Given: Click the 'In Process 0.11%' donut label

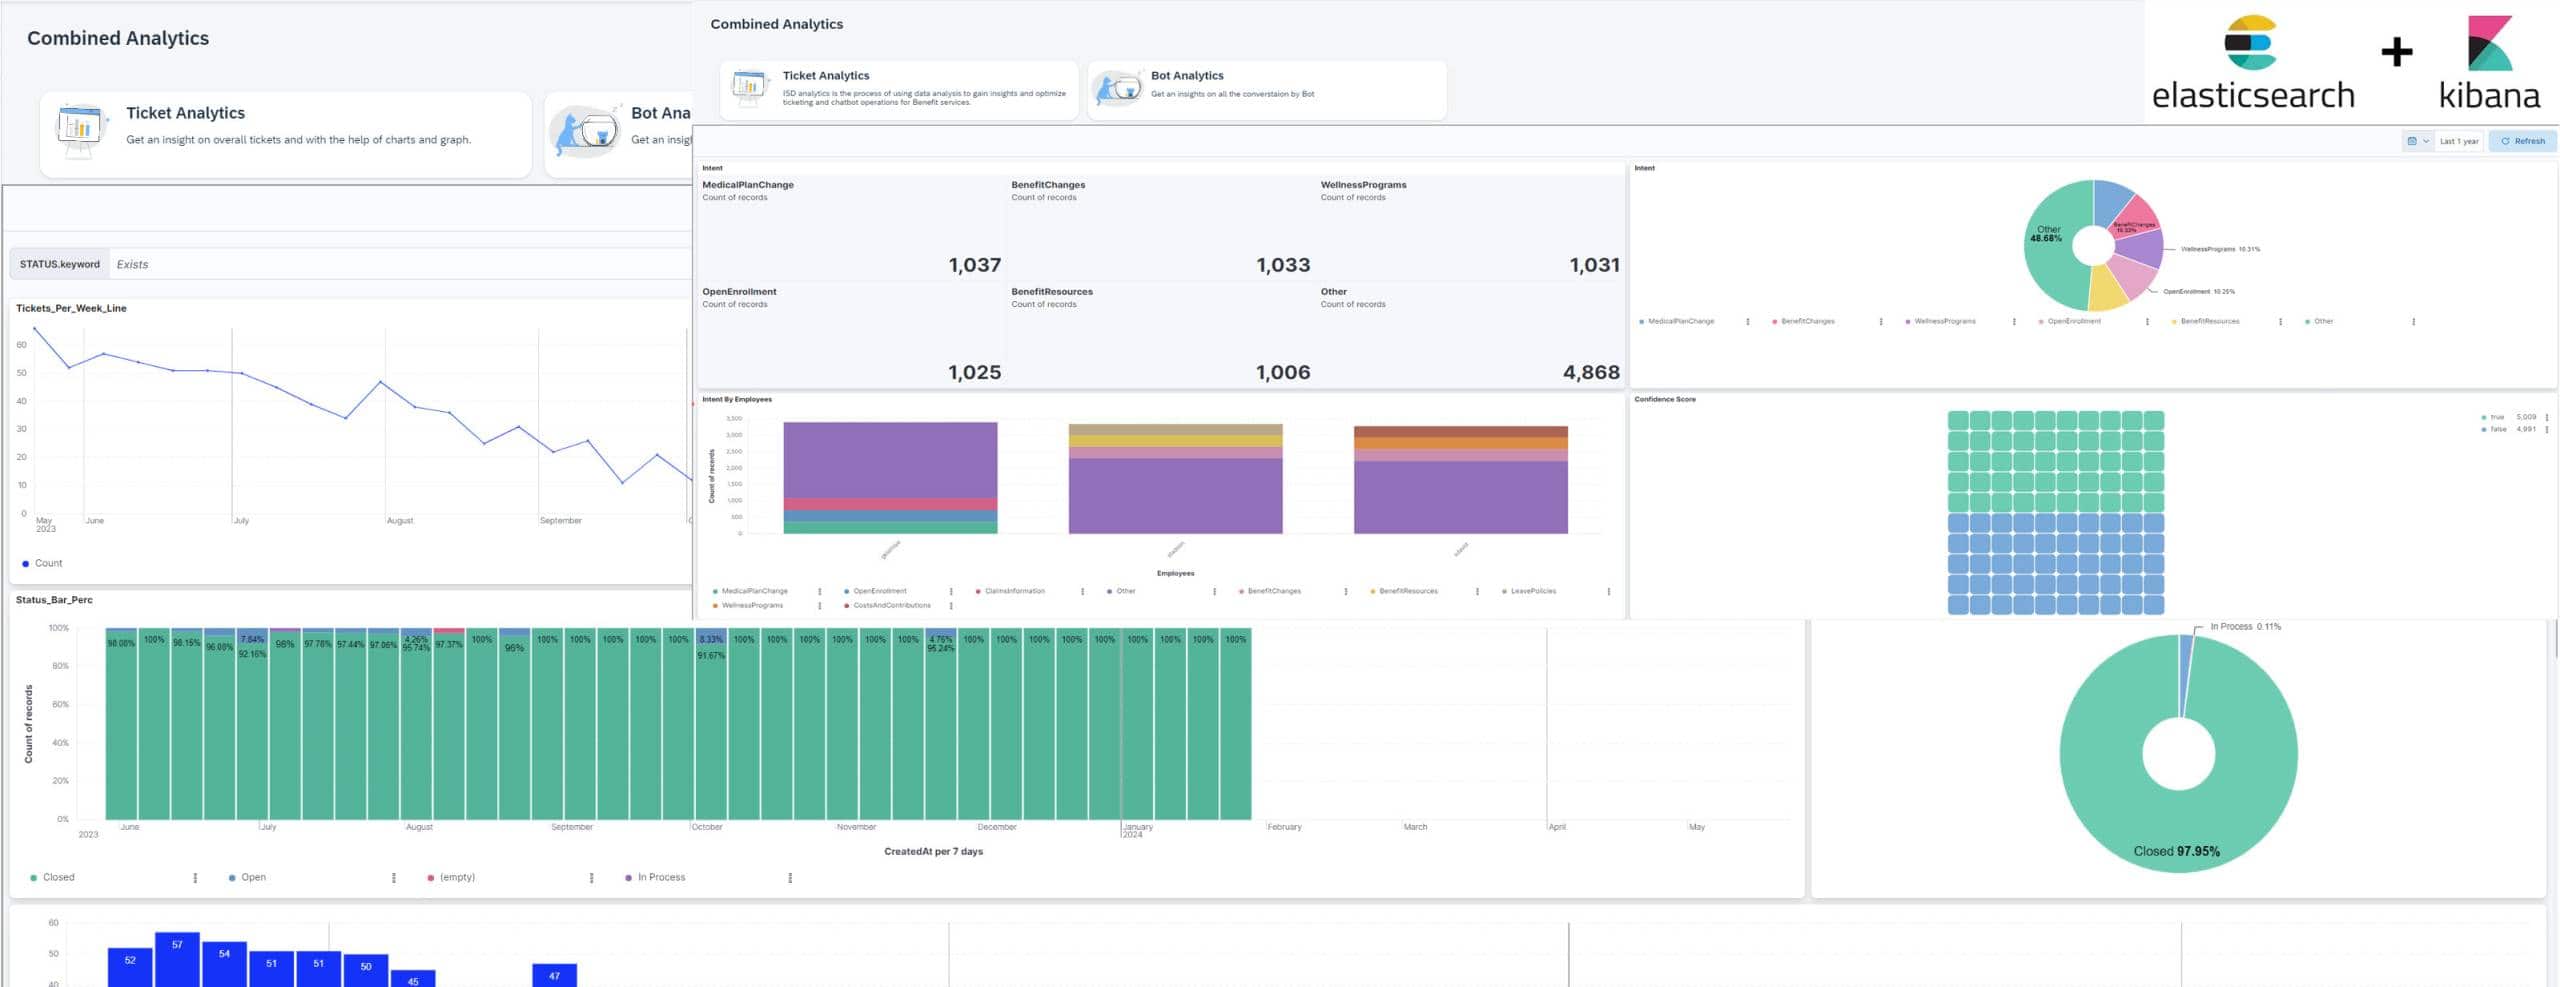Looking at the screenshot, I should click(x=2245, y=627).
